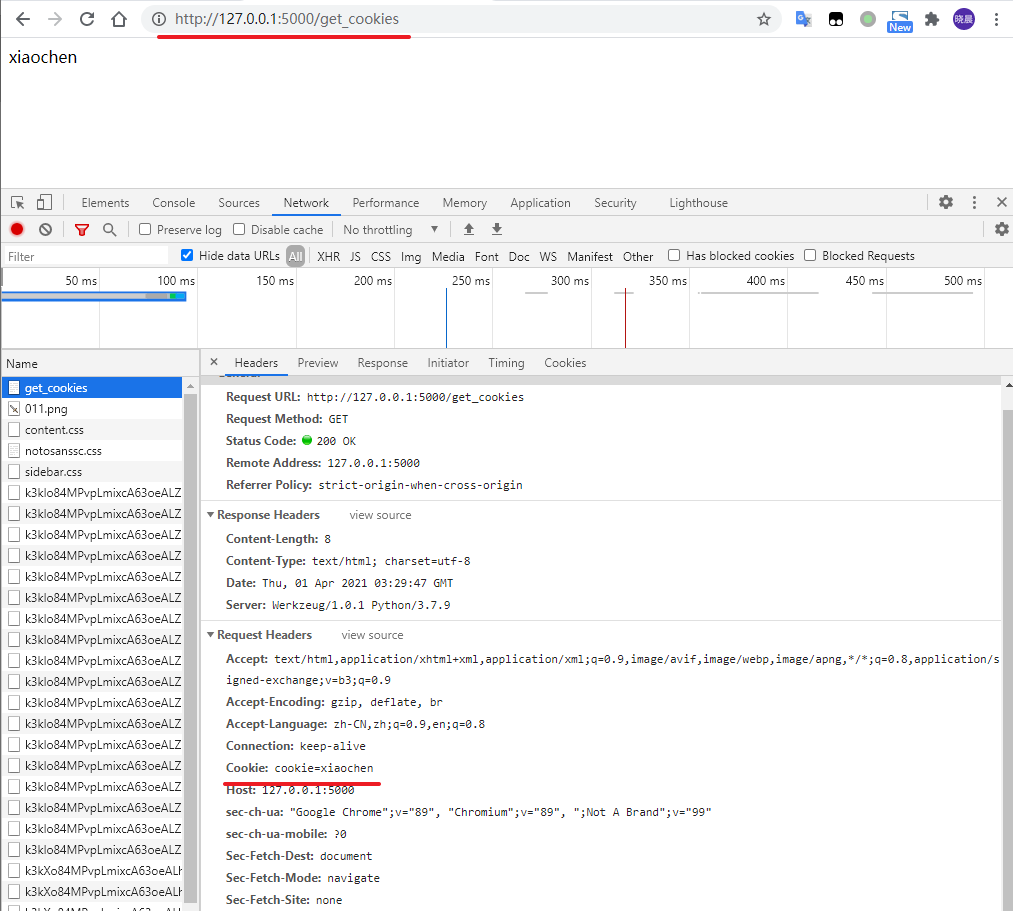
Task: View site information icon in address bar
Action: point(158,19)
